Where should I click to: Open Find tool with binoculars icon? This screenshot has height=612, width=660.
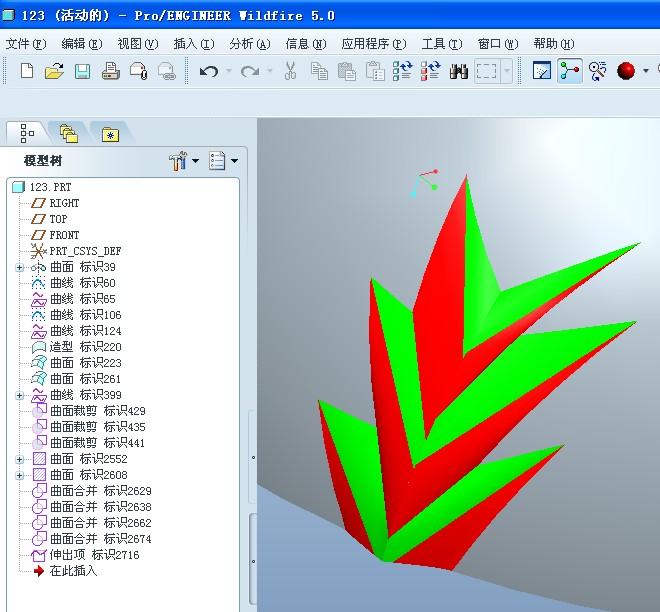[x=458, y=71]
